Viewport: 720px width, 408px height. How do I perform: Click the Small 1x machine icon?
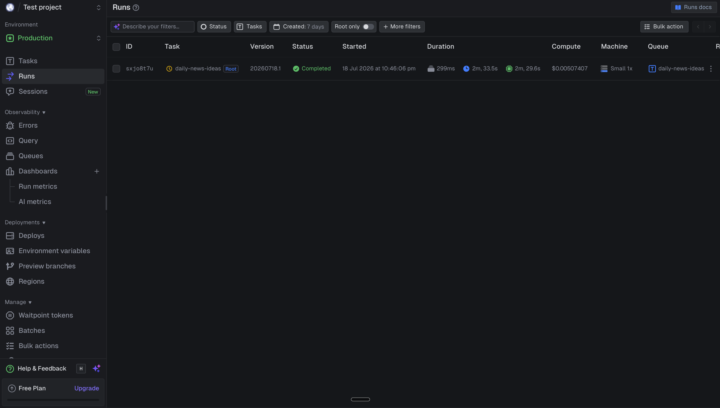click(604, 69)
